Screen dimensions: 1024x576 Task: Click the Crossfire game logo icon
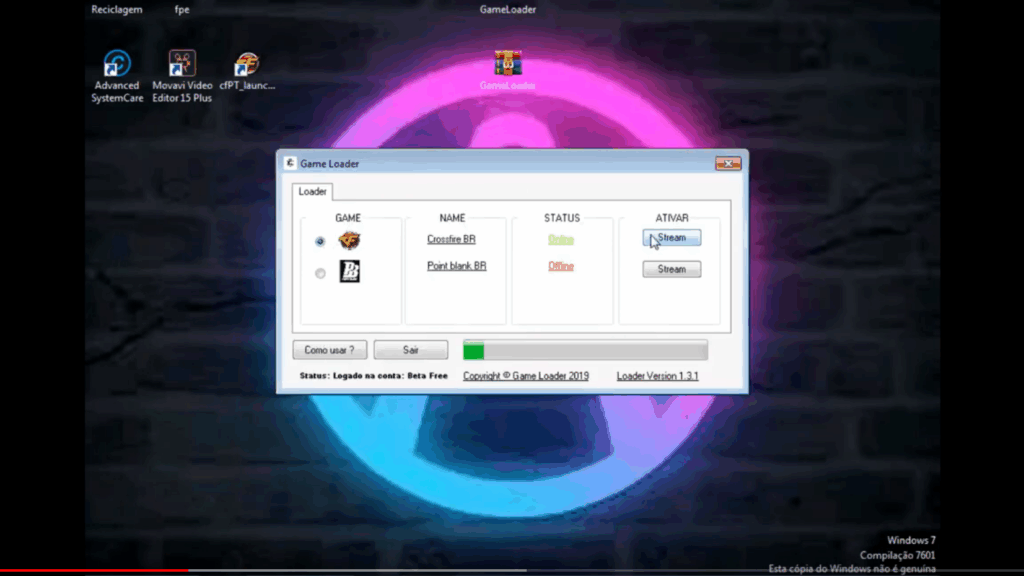pos(349,241)
